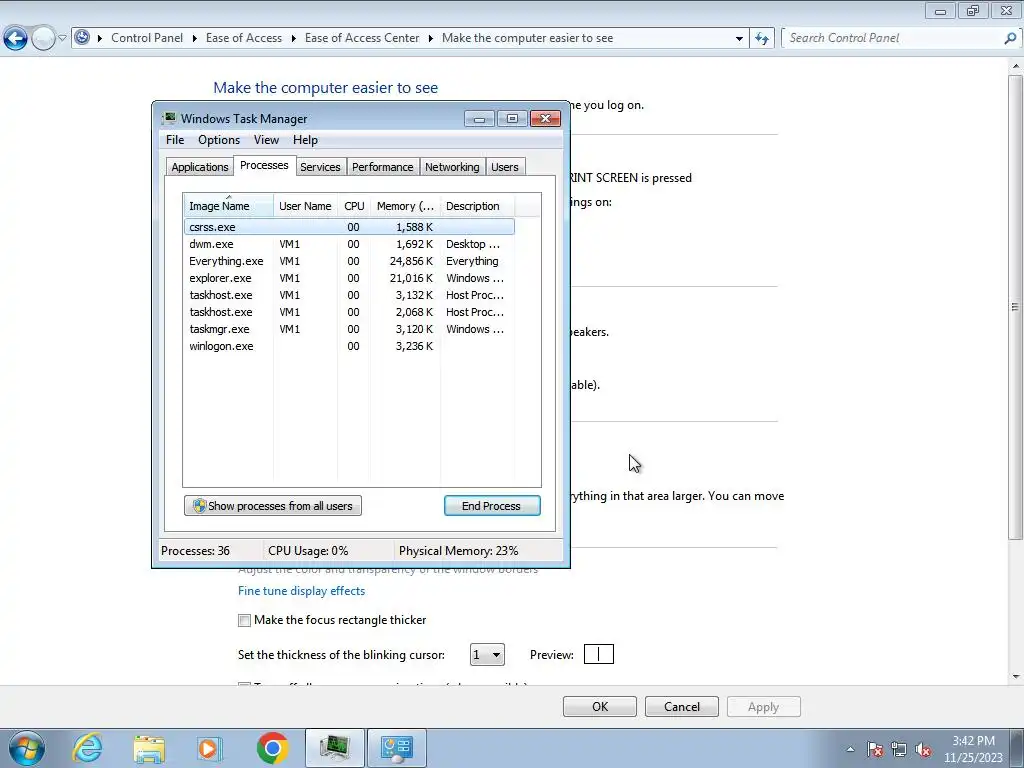Click the taskbar clock showing 3:42 PM

coord(973,749)
